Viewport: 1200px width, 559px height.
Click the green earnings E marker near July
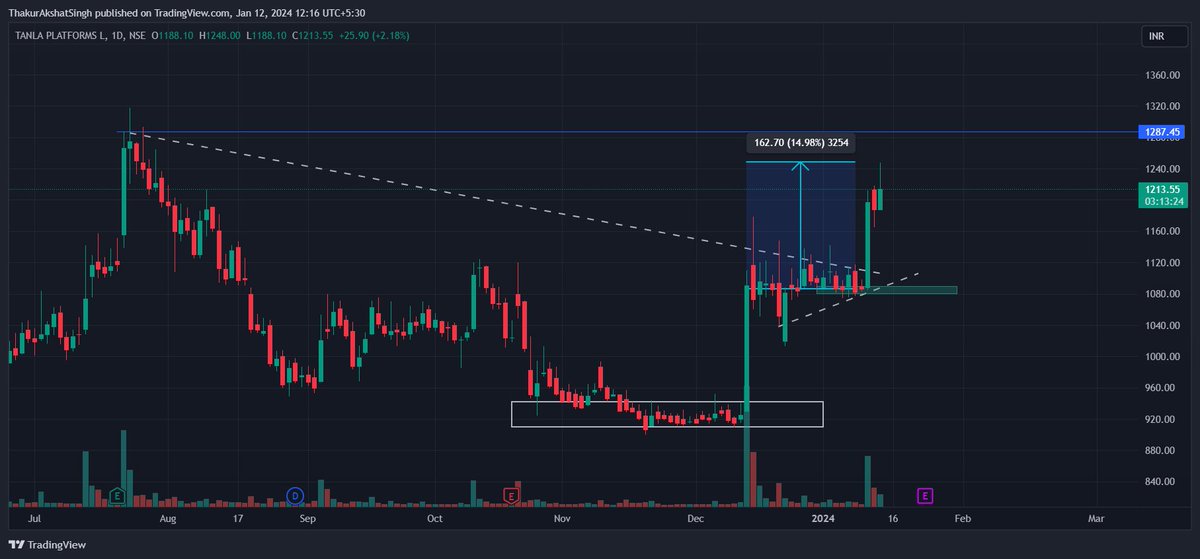[118, 495]
